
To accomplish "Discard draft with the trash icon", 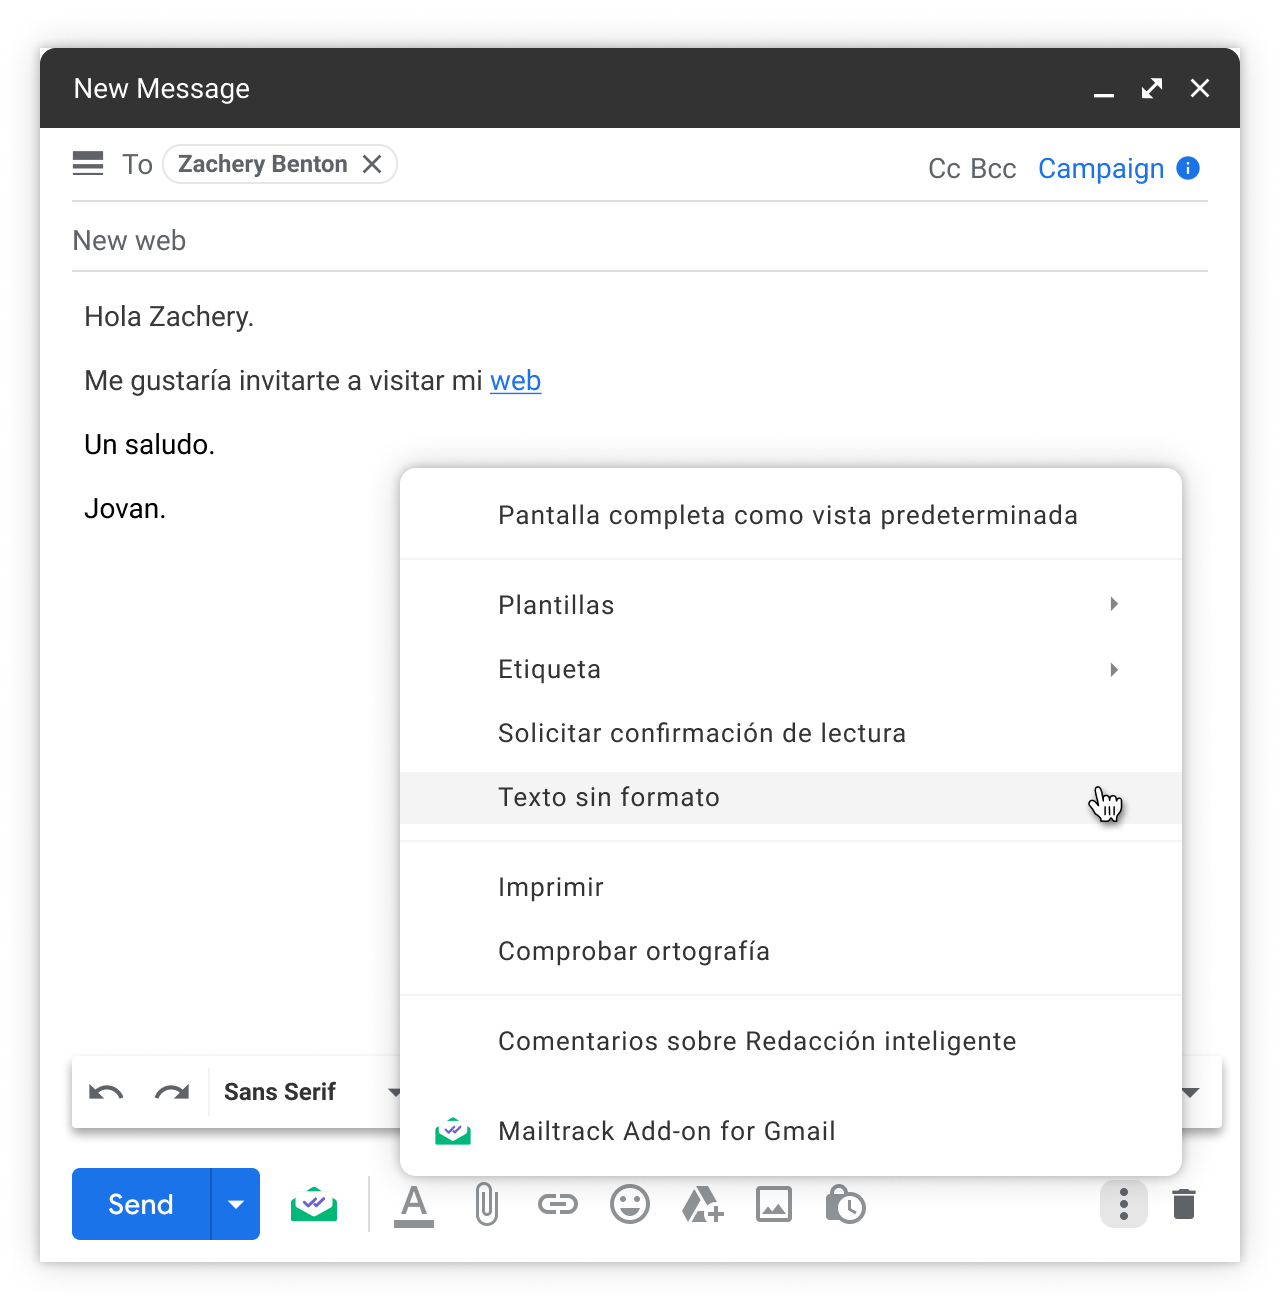I will click(1184, 1204).
